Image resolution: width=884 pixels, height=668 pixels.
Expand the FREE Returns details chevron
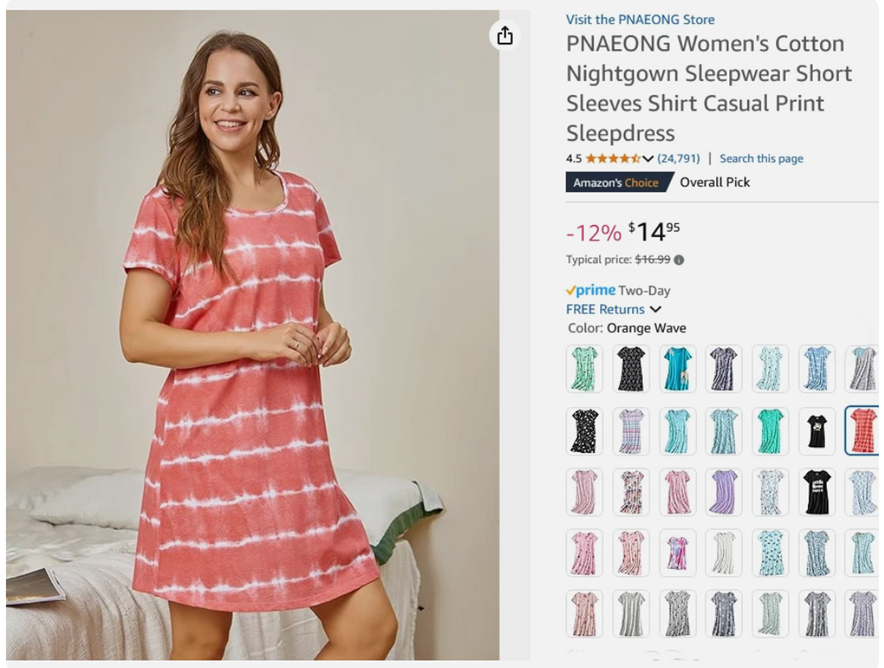point(656,309)
